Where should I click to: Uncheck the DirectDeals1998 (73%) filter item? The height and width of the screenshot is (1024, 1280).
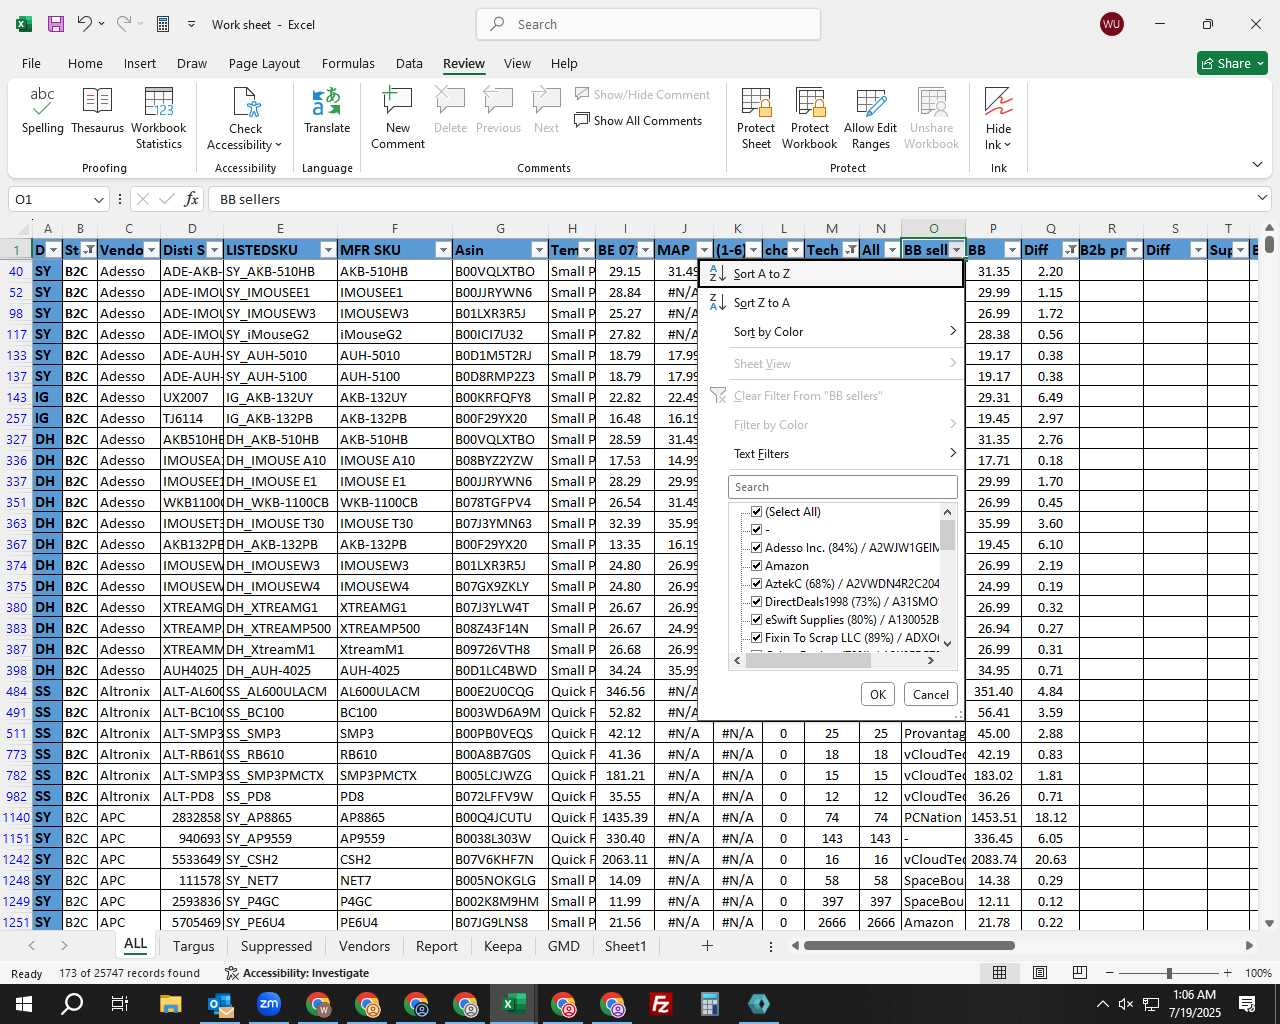(757, 602)
